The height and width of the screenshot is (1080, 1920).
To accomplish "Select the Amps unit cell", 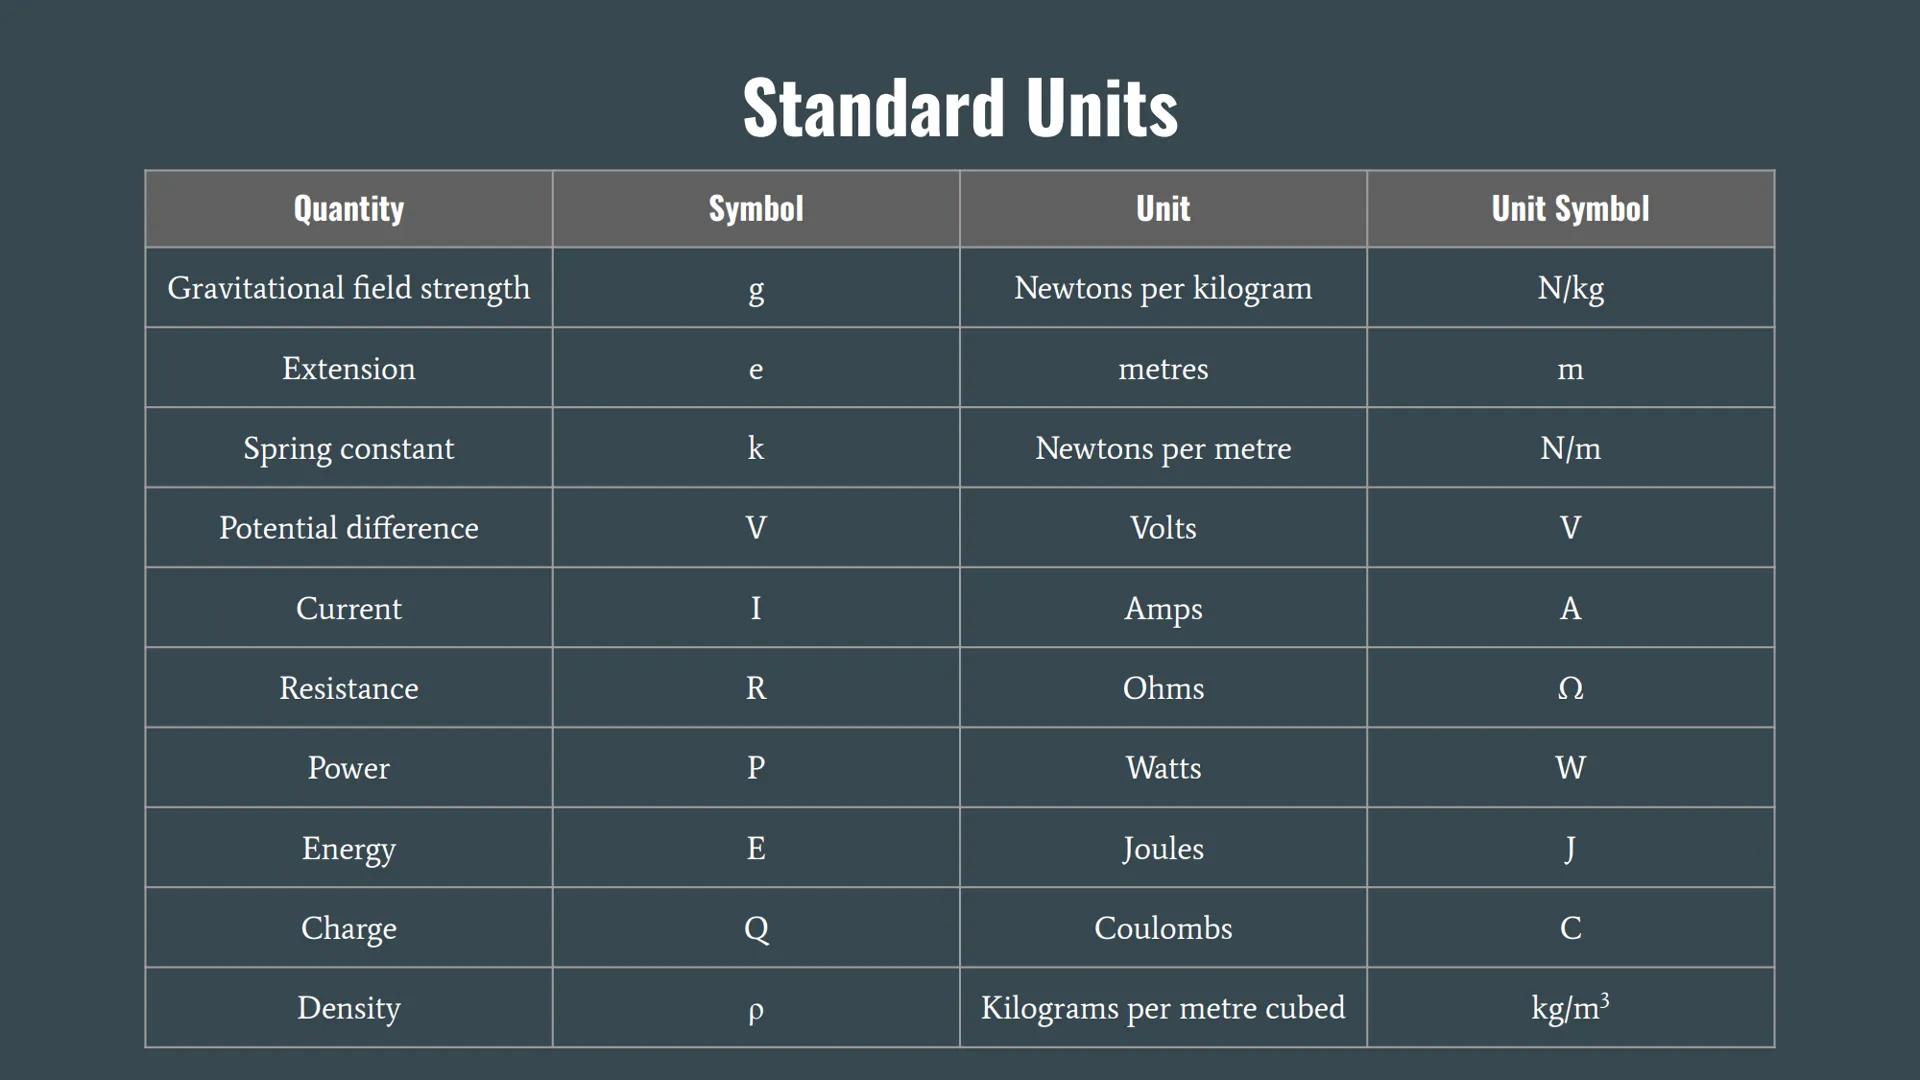I will [x=1163, y=608].
